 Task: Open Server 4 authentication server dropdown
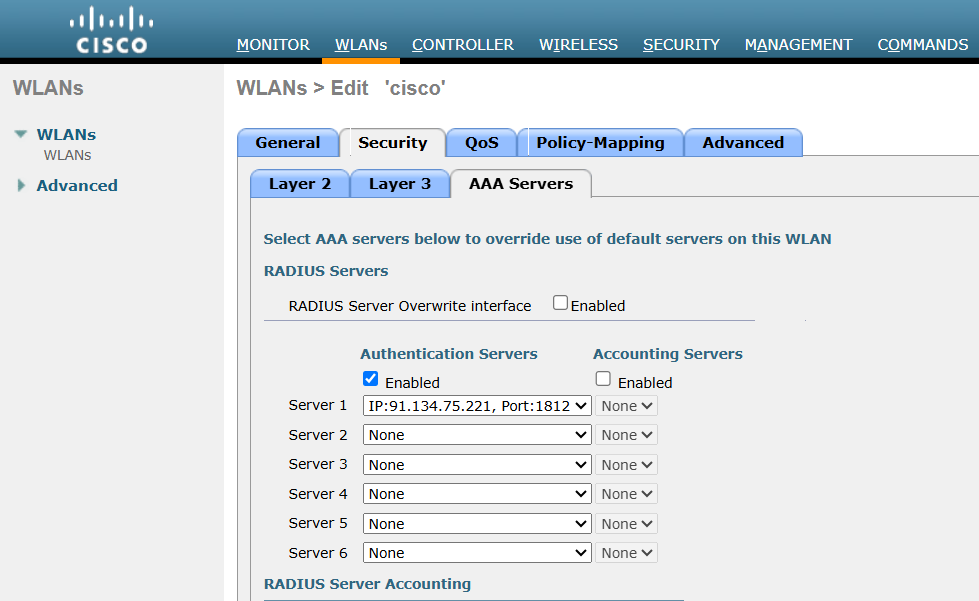(x=477, y=494)
